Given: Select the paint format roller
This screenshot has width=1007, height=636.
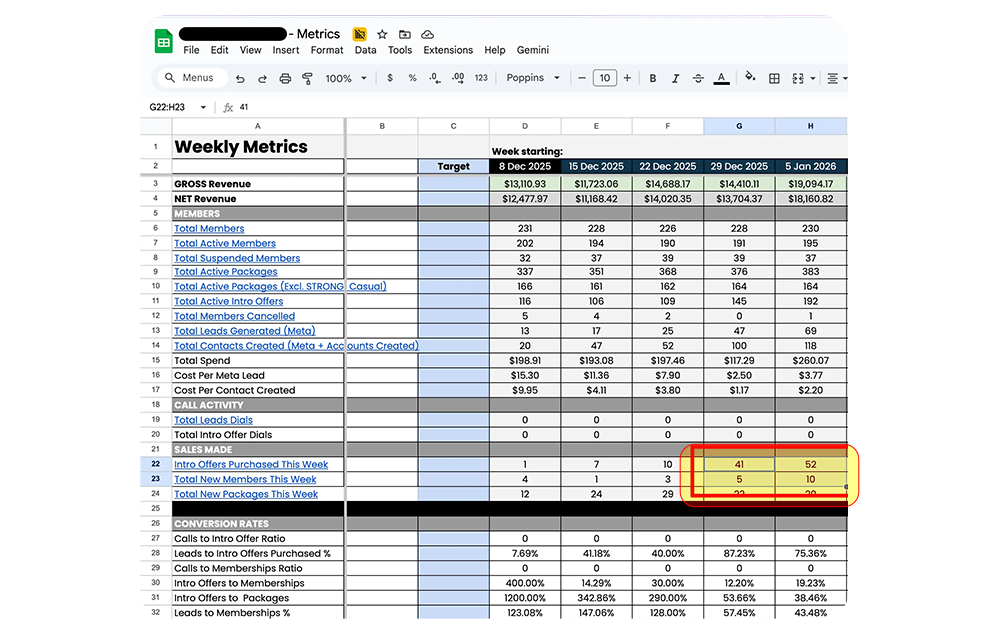Looking at the screenshot, I should [x=307, y=78].
